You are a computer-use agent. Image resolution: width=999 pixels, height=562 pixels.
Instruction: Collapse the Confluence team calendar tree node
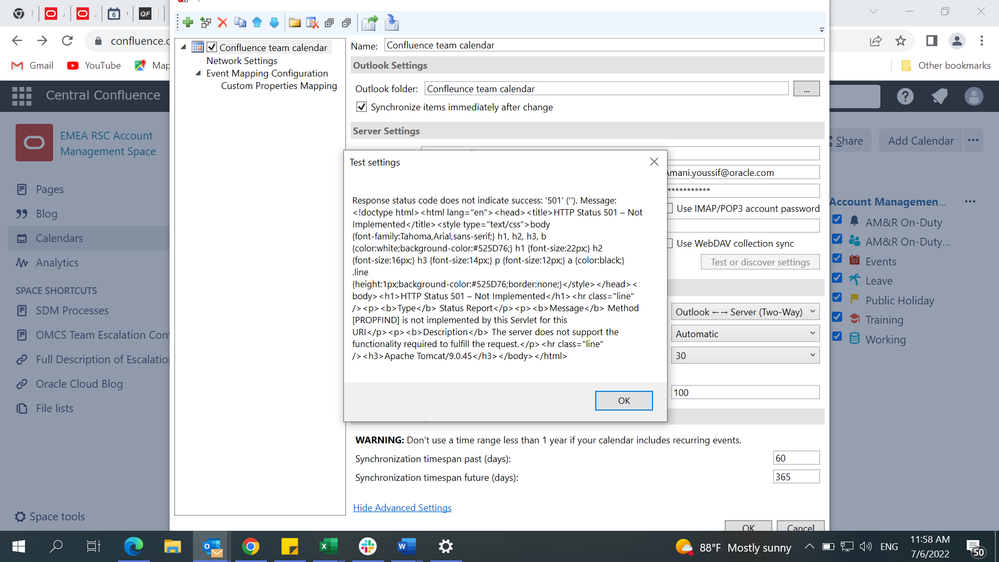[184, 47]
